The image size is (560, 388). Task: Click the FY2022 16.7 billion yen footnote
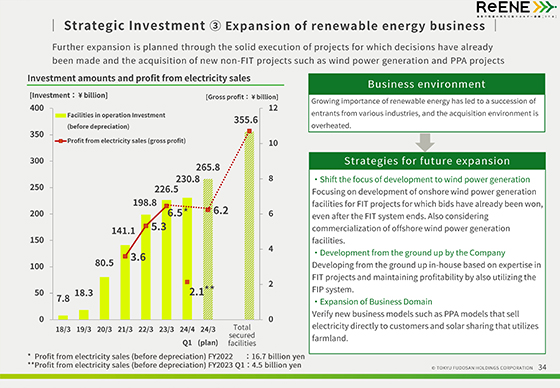(x=166, y=357)
